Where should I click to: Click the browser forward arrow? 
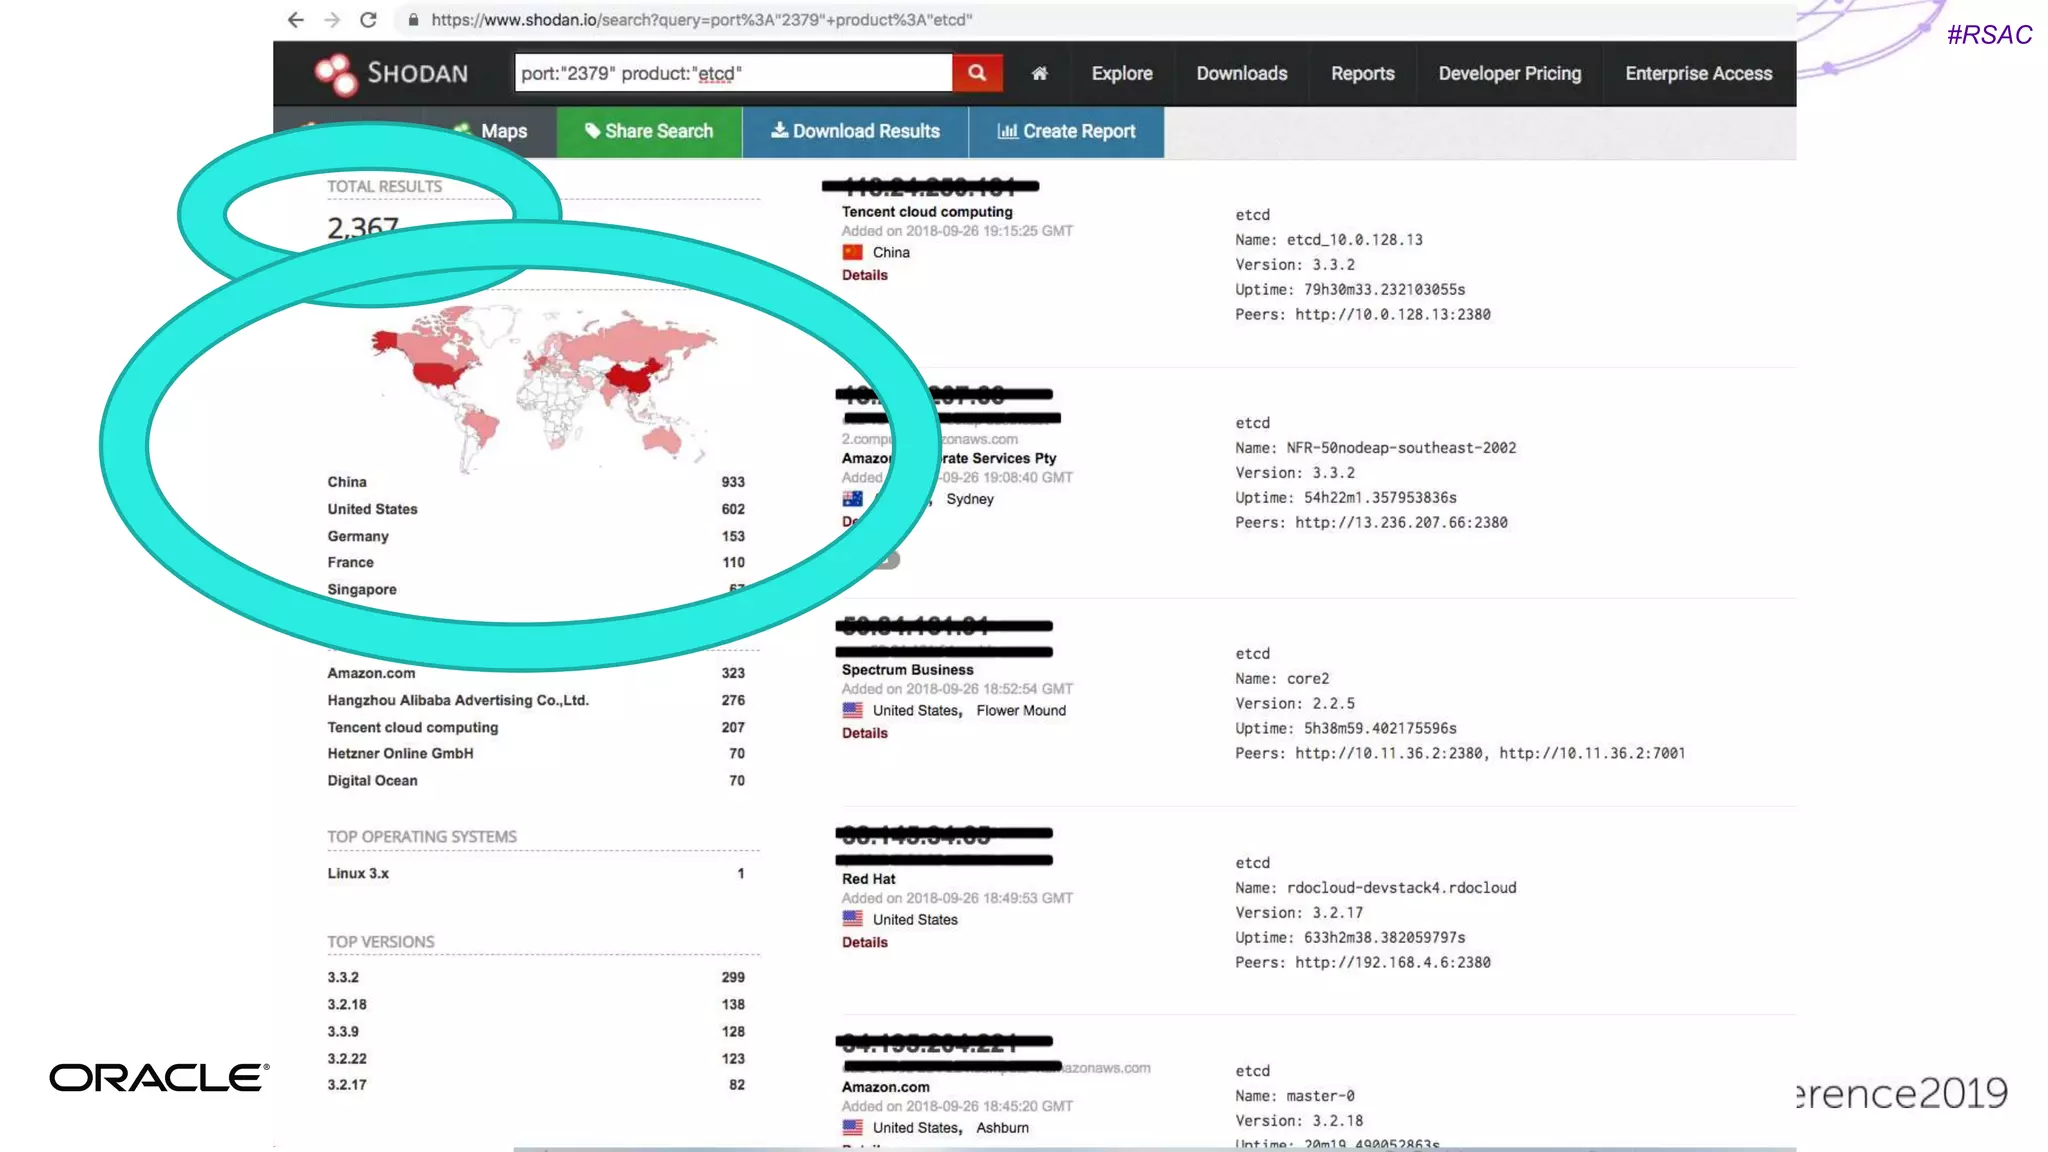[332, 20]
